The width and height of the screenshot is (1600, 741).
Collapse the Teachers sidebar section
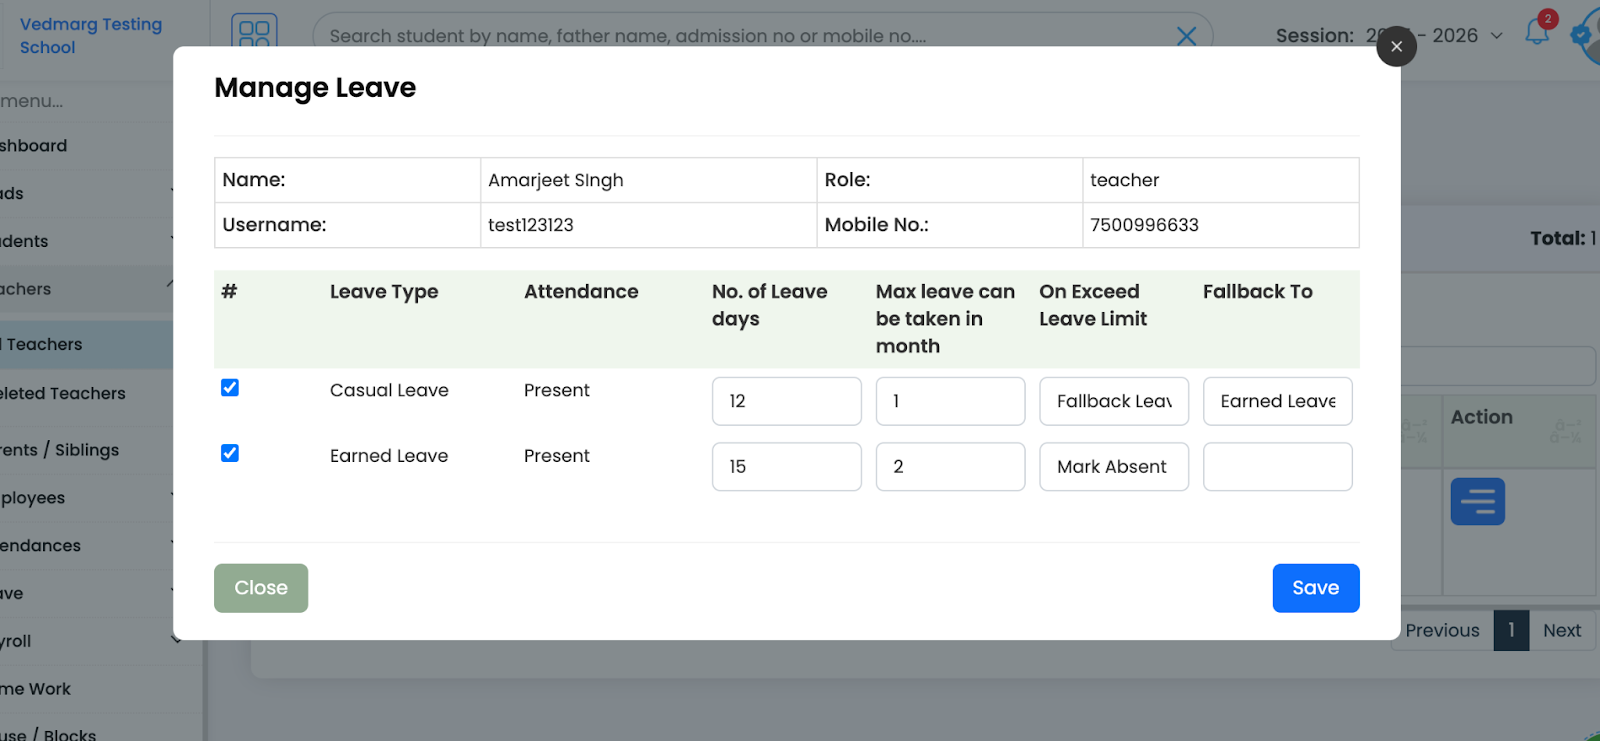pos(86,289)
